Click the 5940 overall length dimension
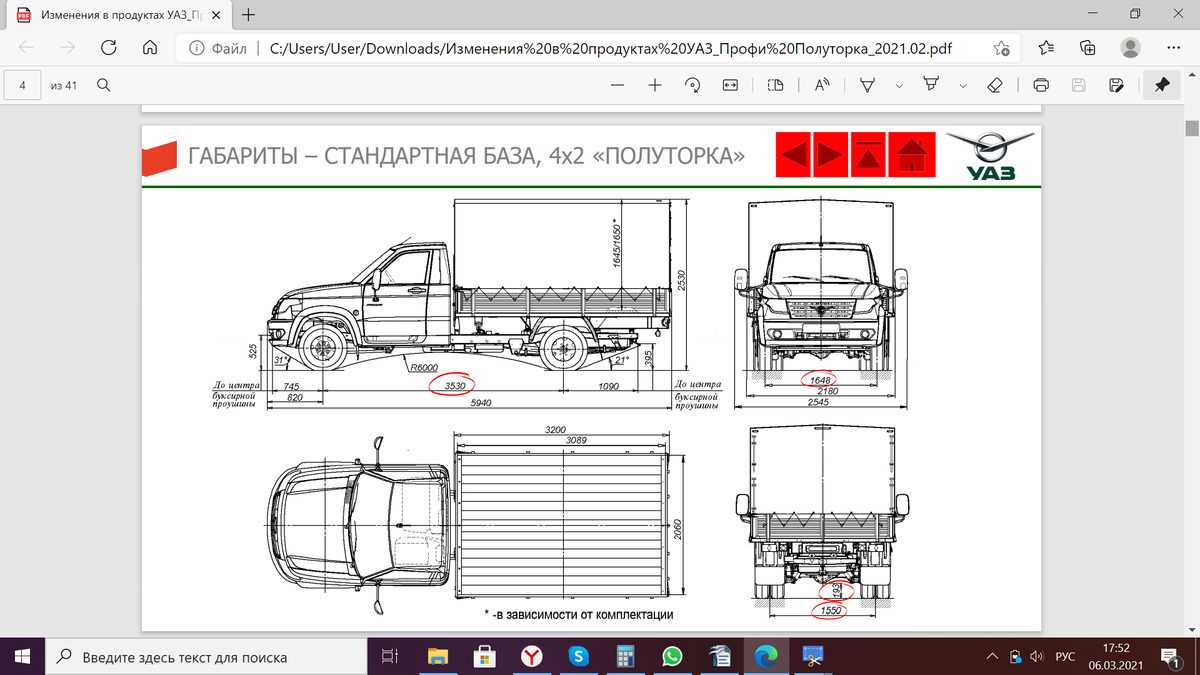Image resolution: width=1200 pixels, height=675 pixels. tap(480, 402)
